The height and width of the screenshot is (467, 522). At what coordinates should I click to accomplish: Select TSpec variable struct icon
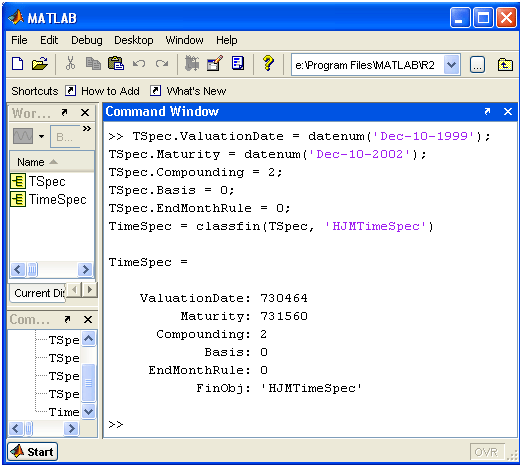(18, 181)
